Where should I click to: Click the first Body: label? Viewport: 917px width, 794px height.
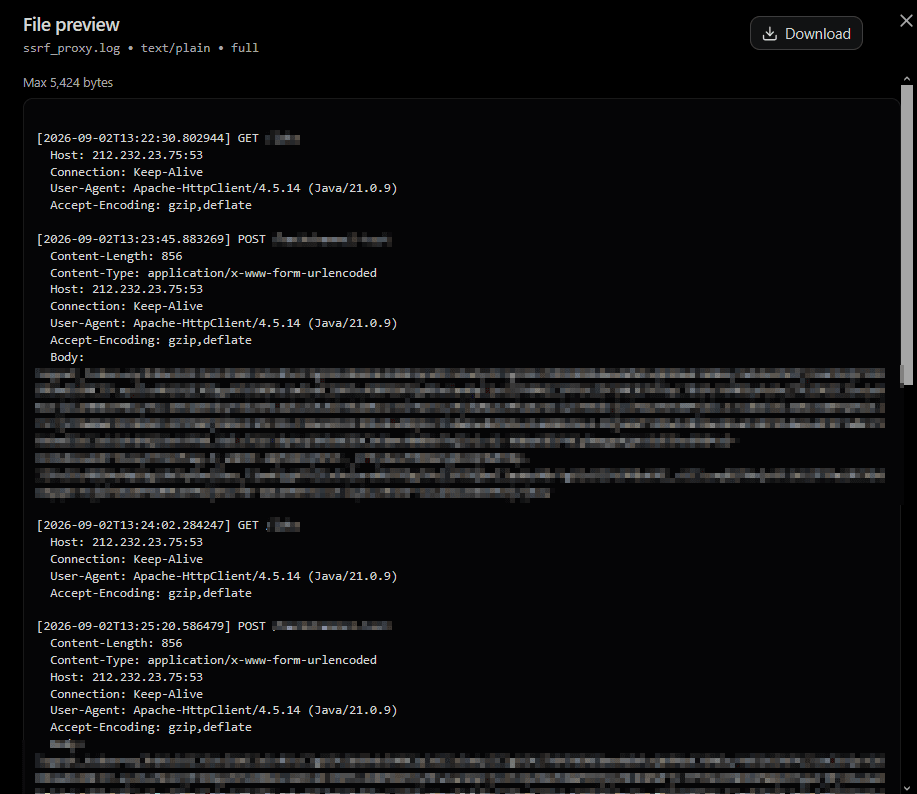click(67, 357)
